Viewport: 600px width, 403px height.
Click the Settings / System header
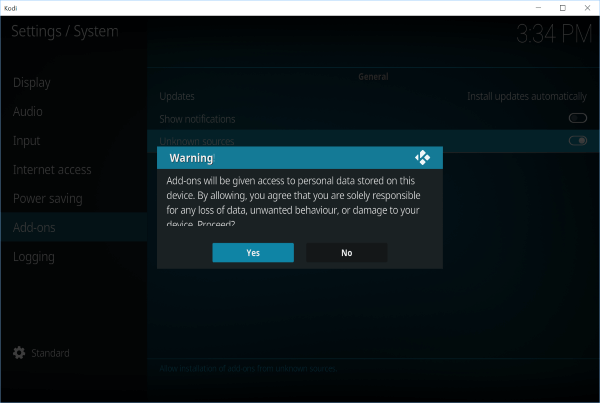tap(65, 31)
